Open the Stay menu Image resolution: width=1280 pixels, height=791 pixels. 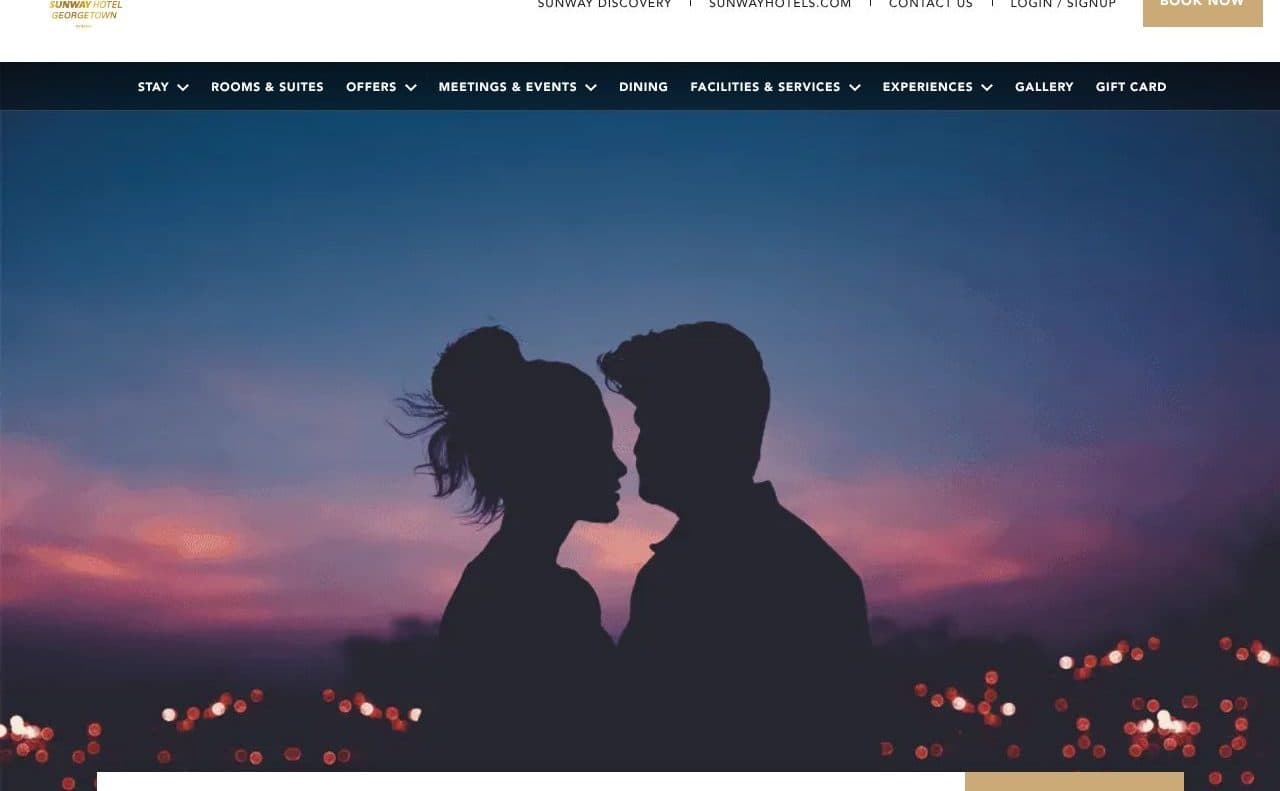pos(153,87)
